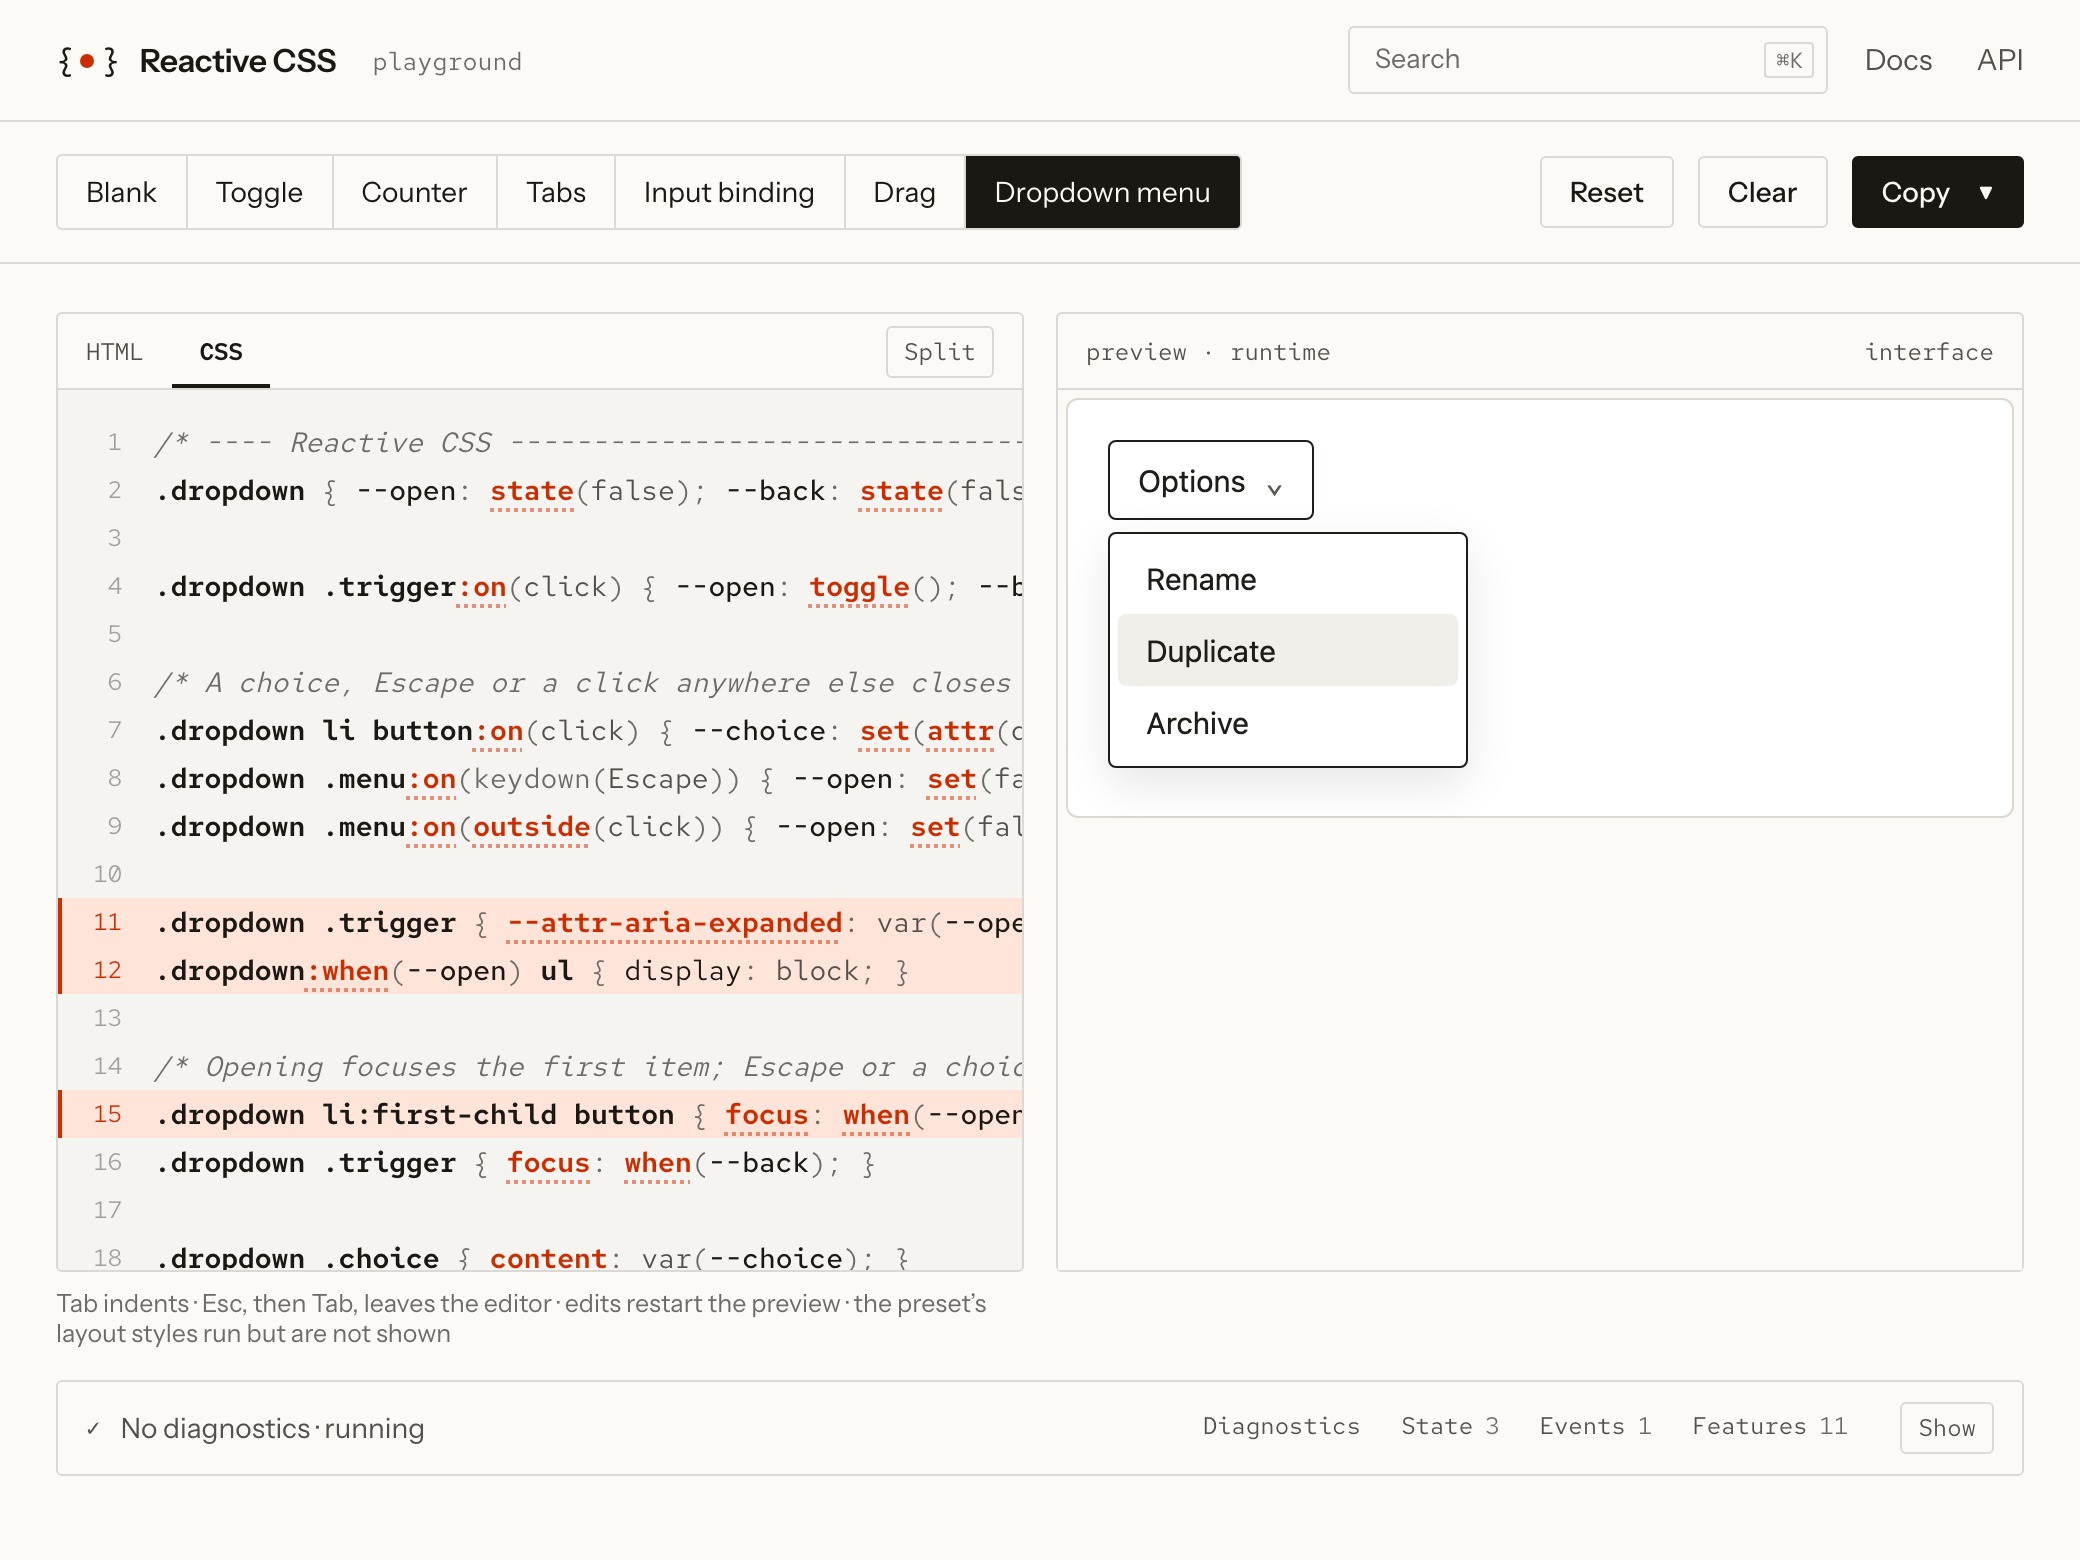The height and width of the screenshot is (1560, 2080).
Task: Open the Diagnostics status tab
Action: (1281, 1427)
